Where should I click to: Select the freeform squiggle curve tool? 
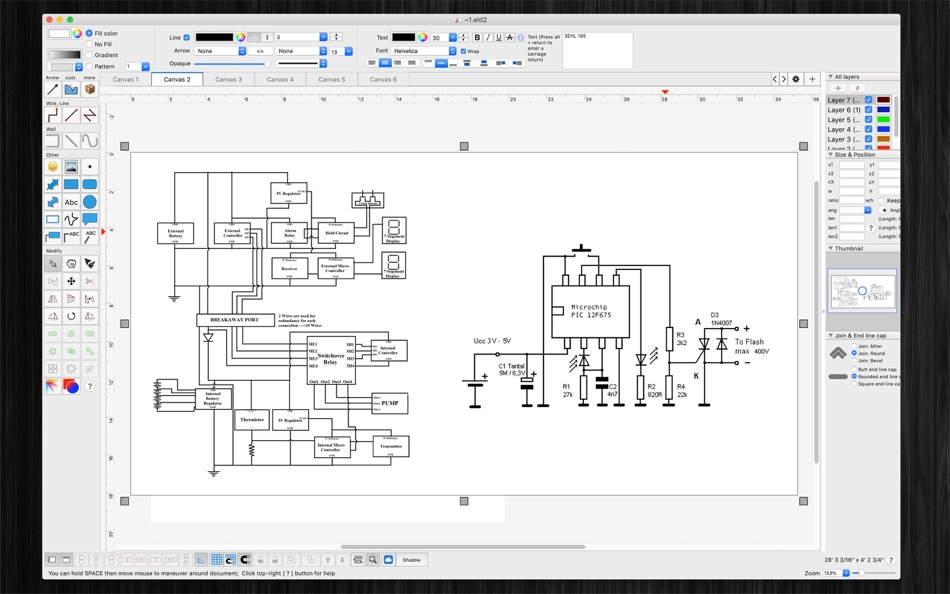point(71,219)
